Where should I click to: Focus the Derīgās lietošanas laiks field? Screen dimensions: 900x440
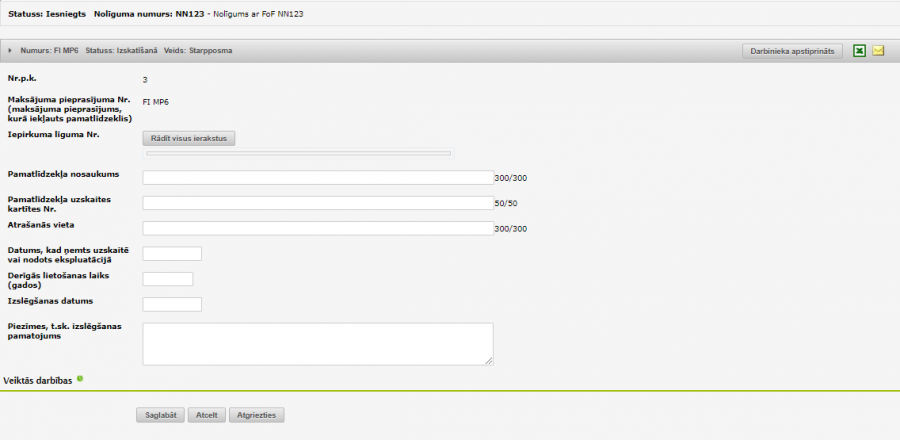click(x=168, y=279)
